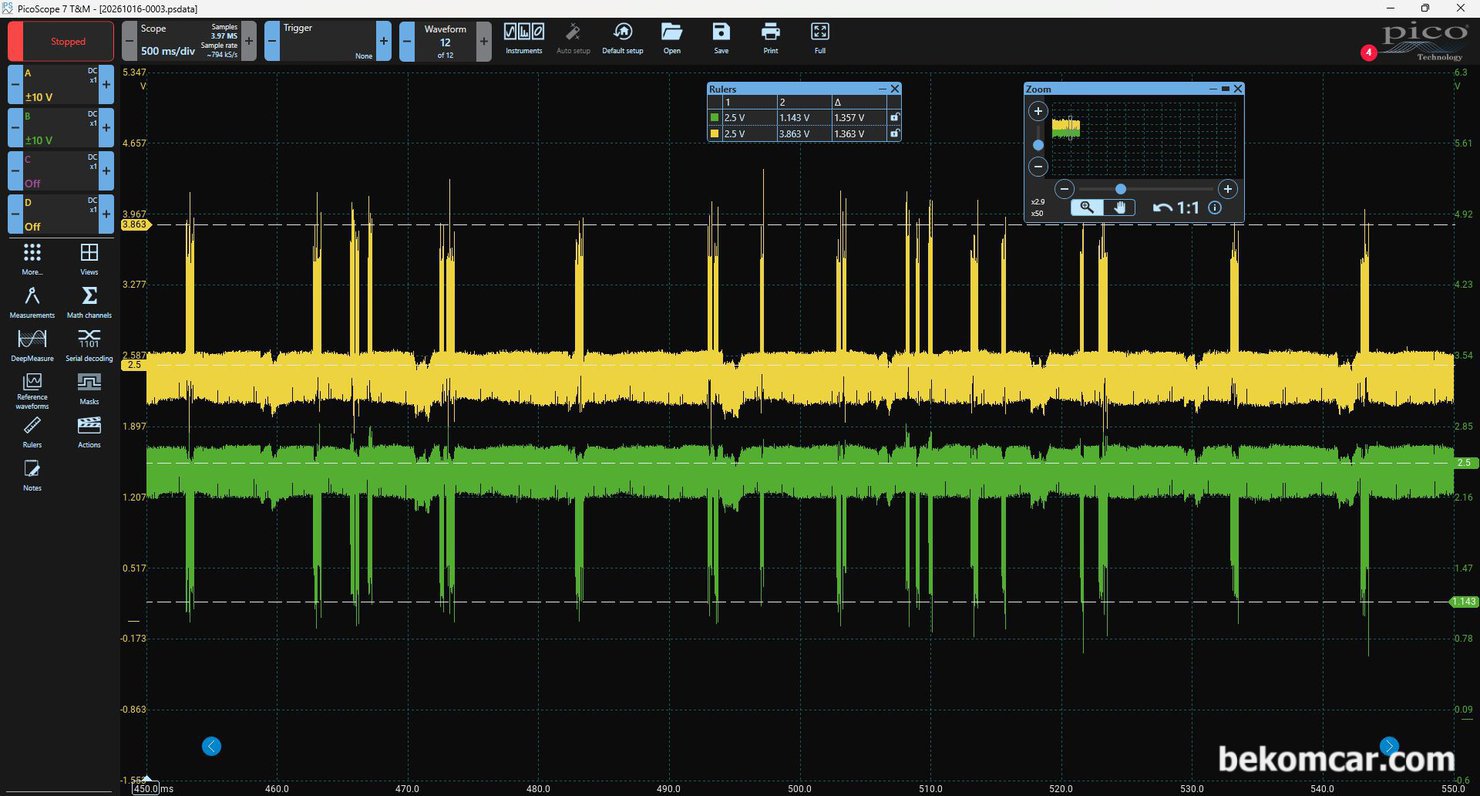Open the DeepMeasure tool
The height and width of the screenshot is (796, 1480).
32,344
